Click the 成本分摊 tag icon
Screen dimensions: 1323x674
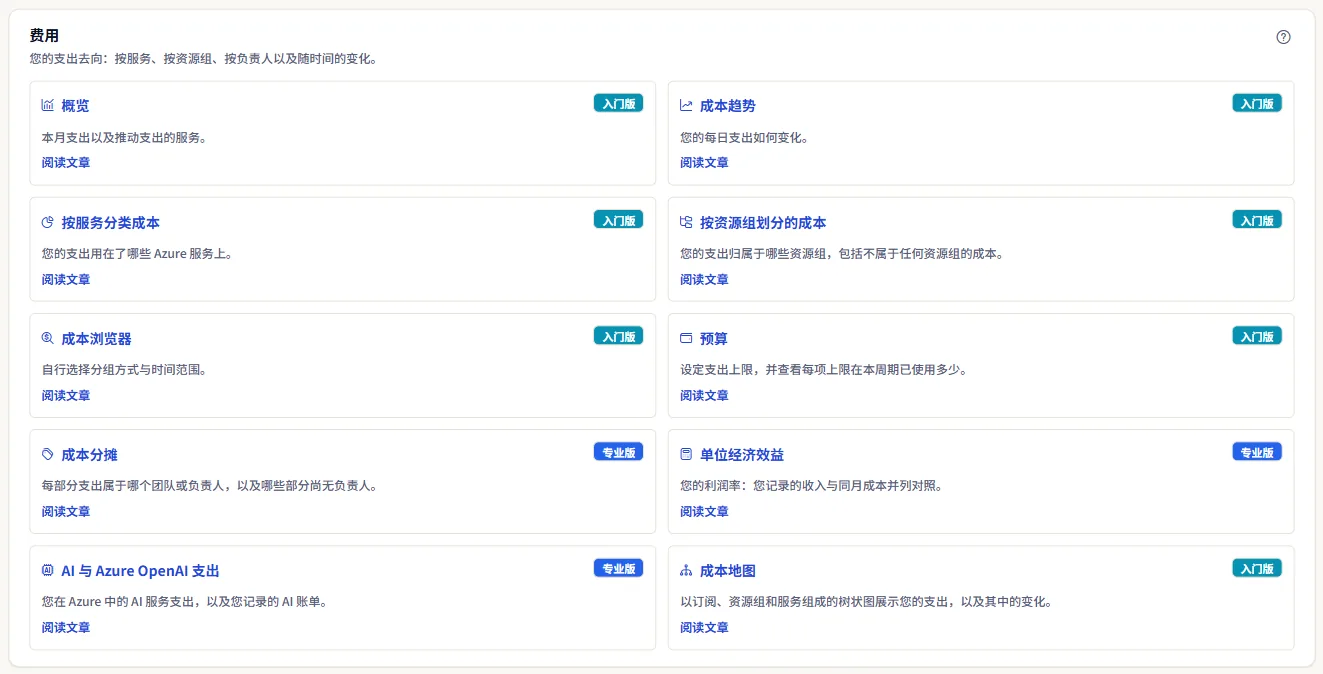48,454
